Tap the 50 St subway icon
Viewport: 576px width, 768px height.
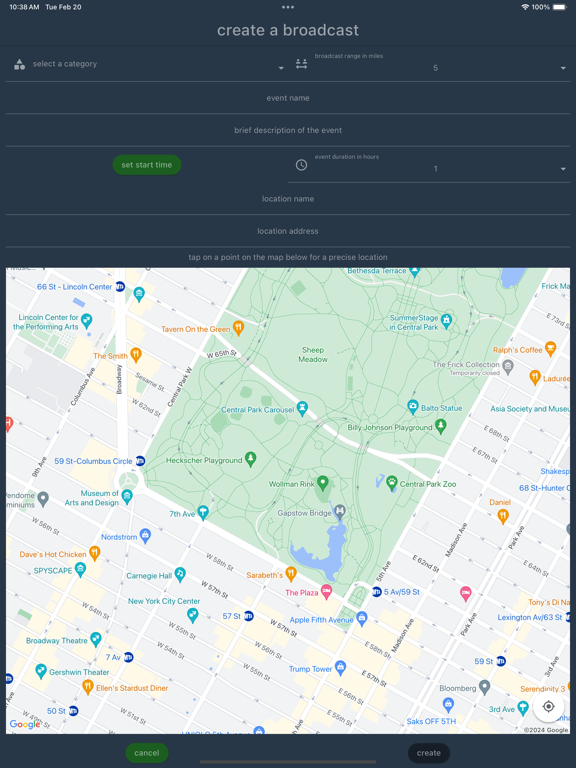73,710
